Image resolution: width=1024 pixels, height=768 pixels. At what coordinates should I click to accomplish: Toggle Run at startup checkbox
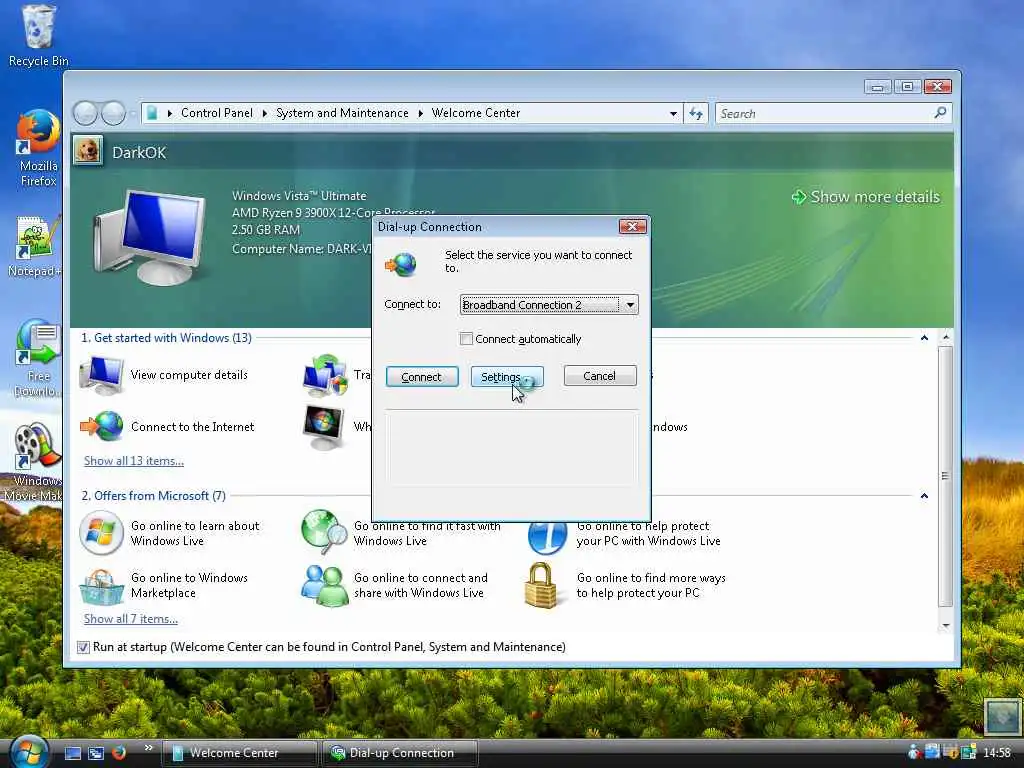coord(83,647)
